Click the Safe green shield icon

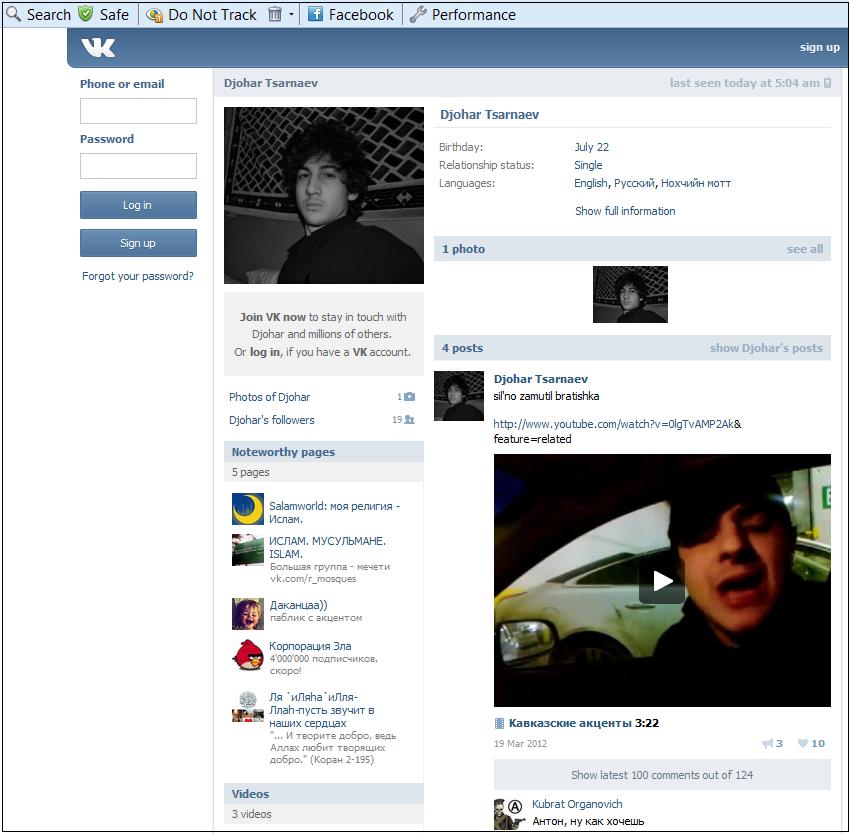pyautogui.click(x=86, y=14)
